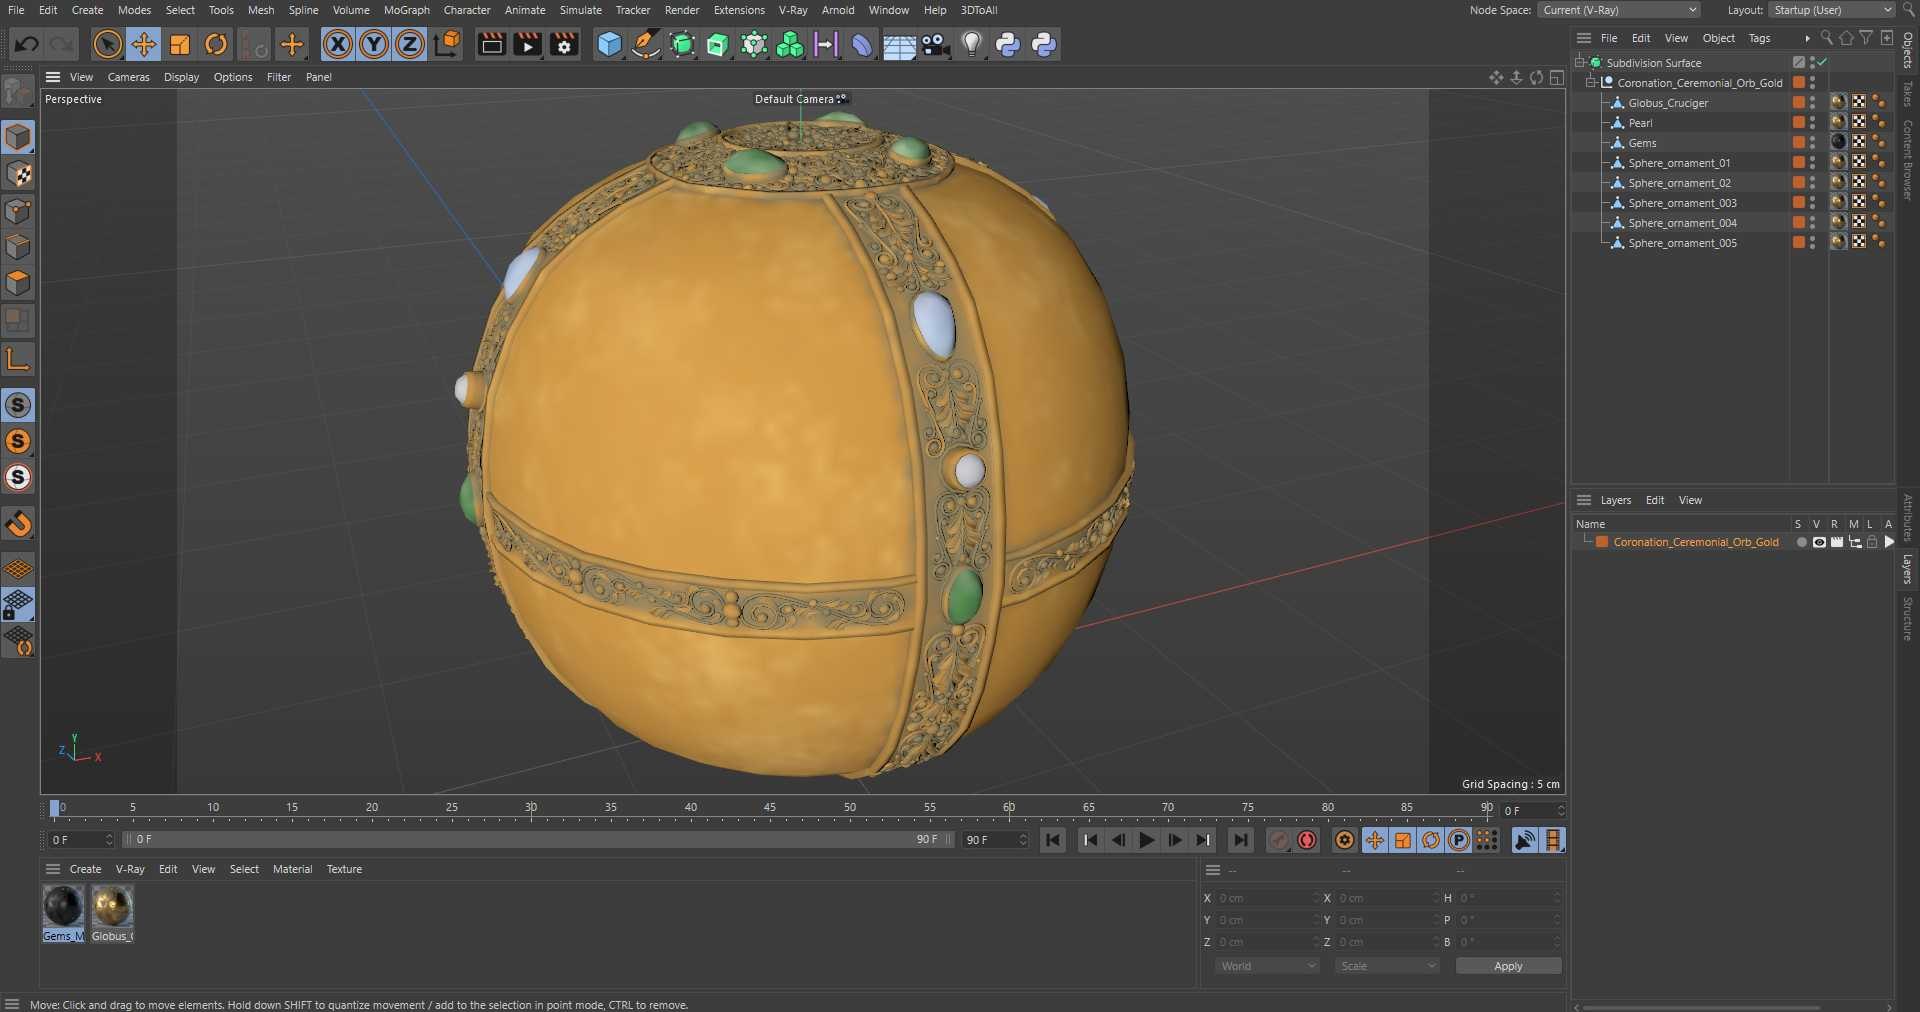This screenshot has width=1920, height=1012.
Task: Select Sphere_ornament_003 in Object Manager
Action: pyautogui.click(x=1682, y=203)
